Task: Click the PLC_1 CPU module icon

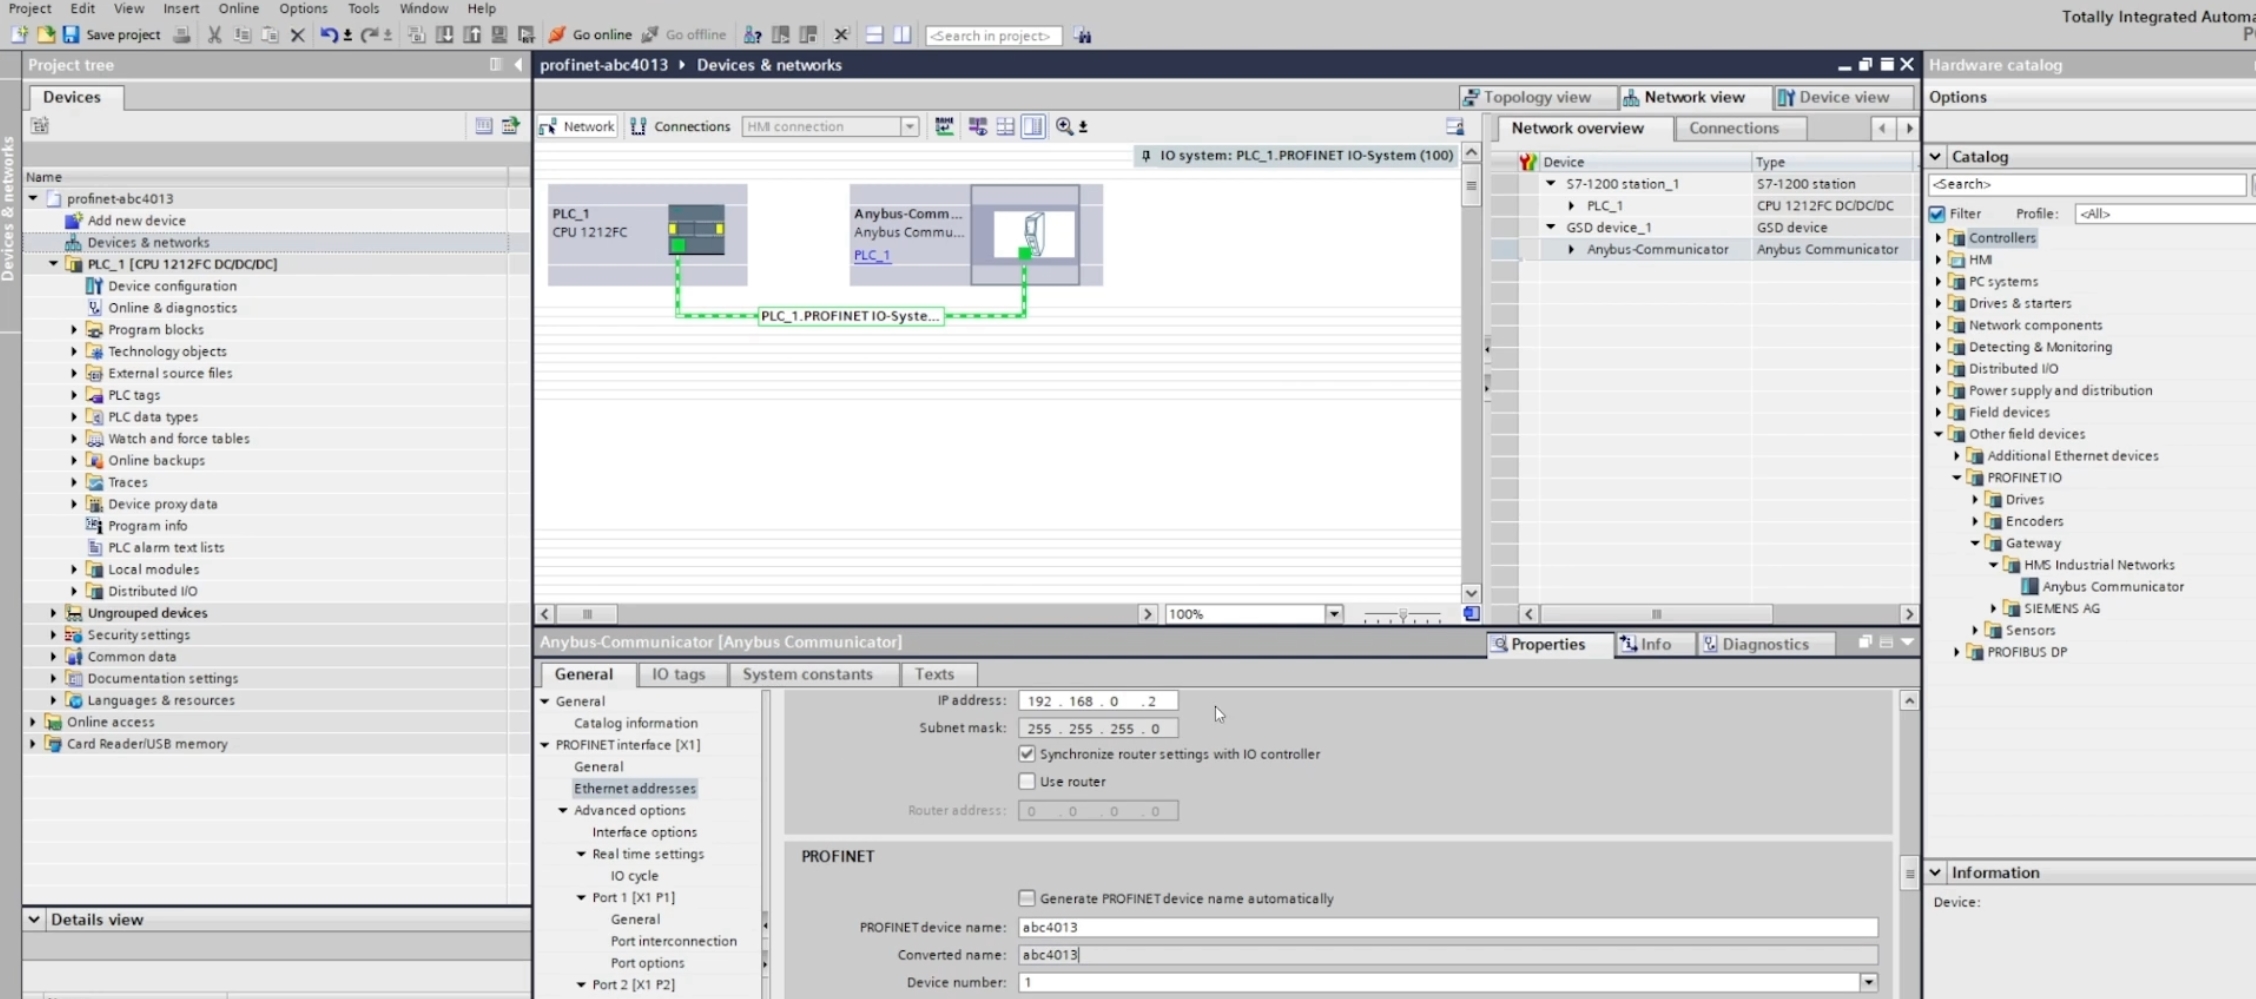Action: [696, 230]
